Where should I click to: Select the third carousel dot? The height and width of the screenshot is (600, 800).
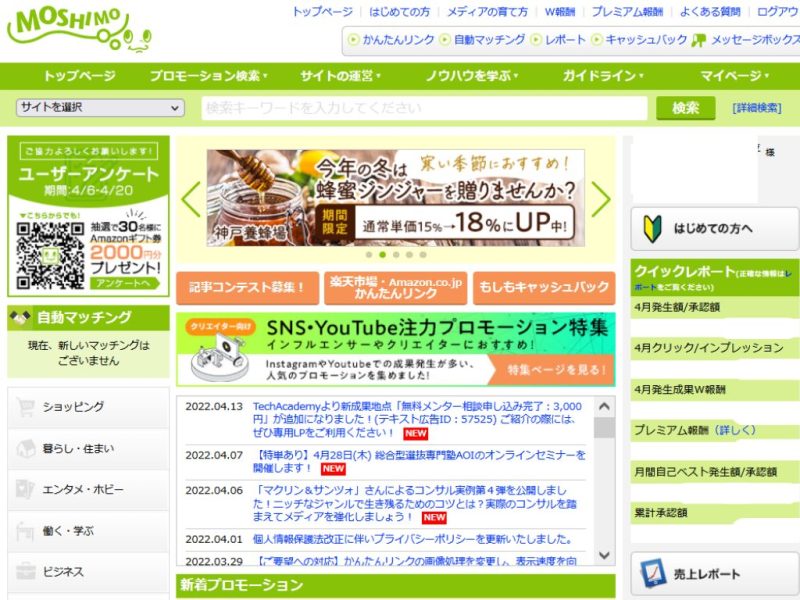pos(396,255)
